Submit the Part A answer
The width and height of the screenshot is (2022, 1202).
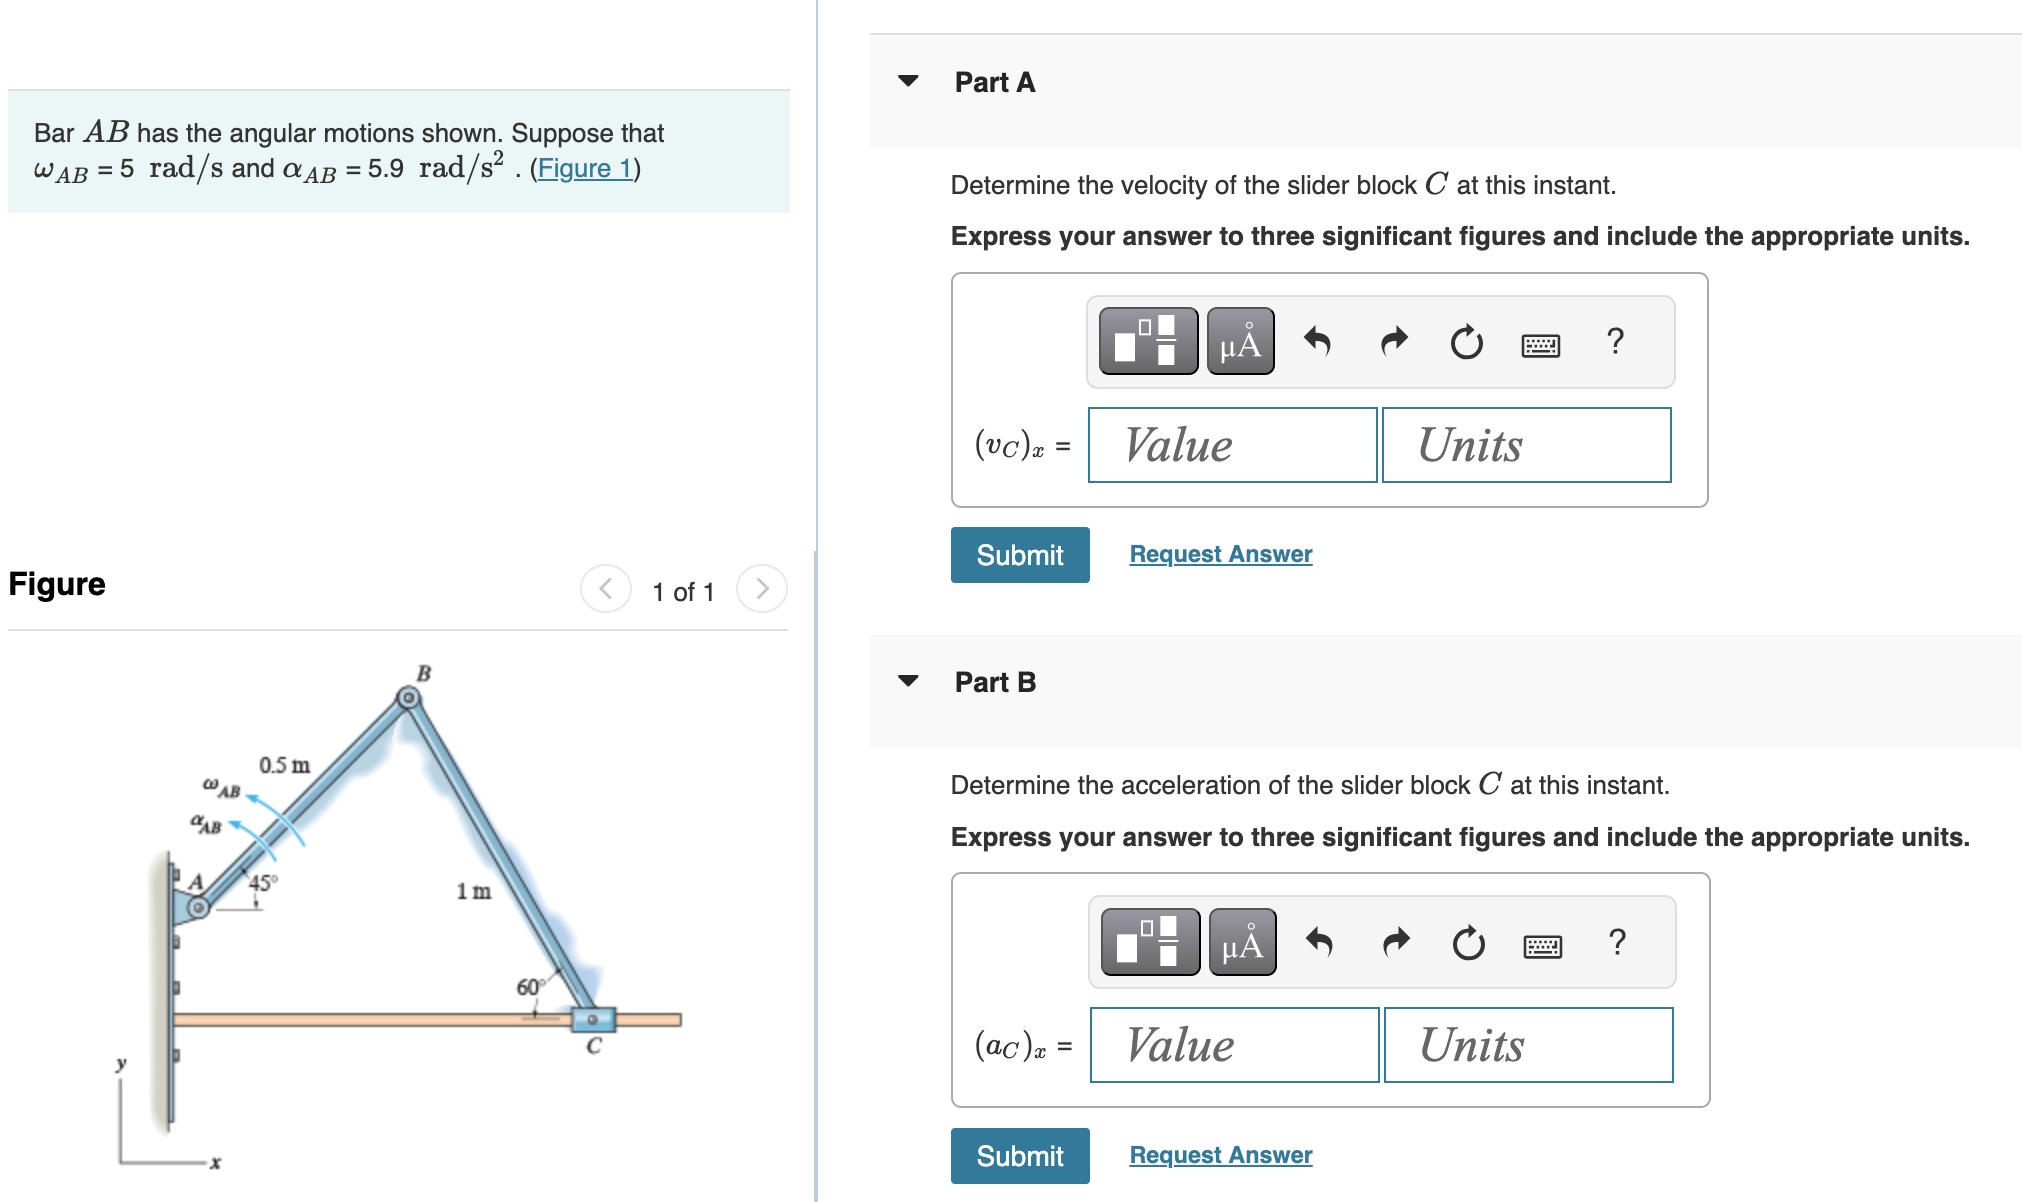coord(1019,554)
